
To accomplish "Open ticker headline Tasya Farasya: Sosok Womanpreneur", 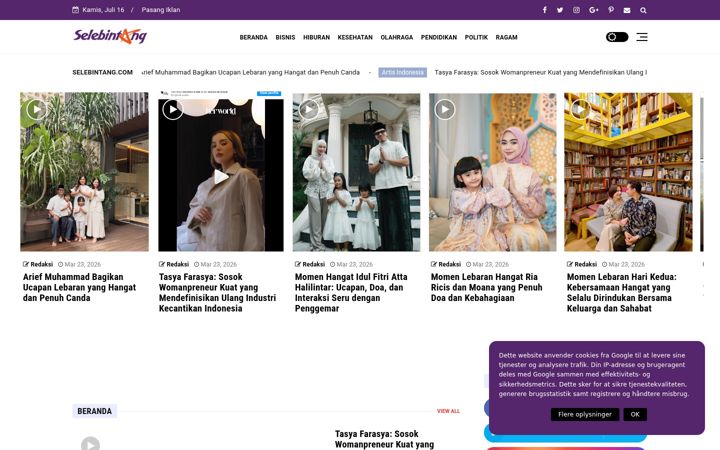I will [540, 73].
